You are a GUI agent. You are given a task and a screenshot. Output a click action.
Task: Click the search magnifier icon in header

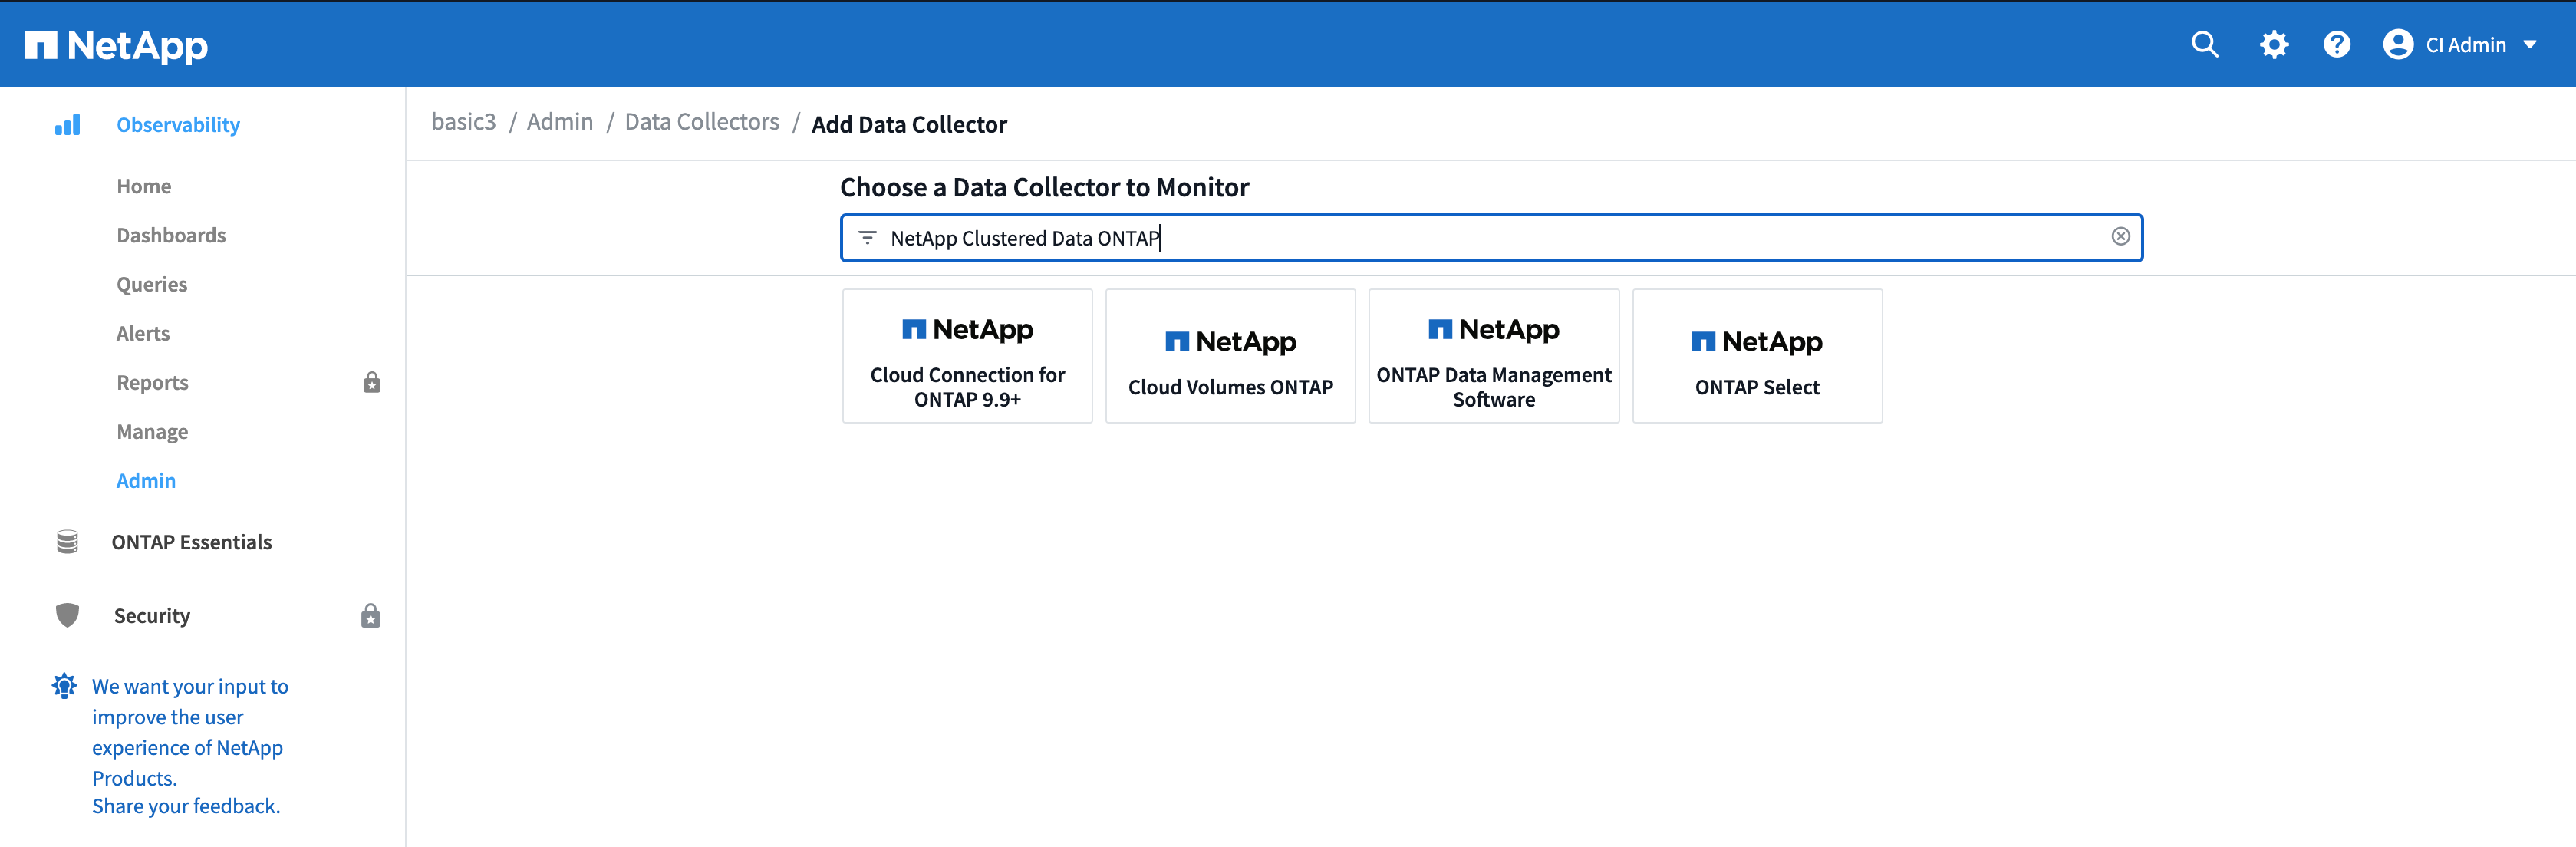tap(2204, 44)
